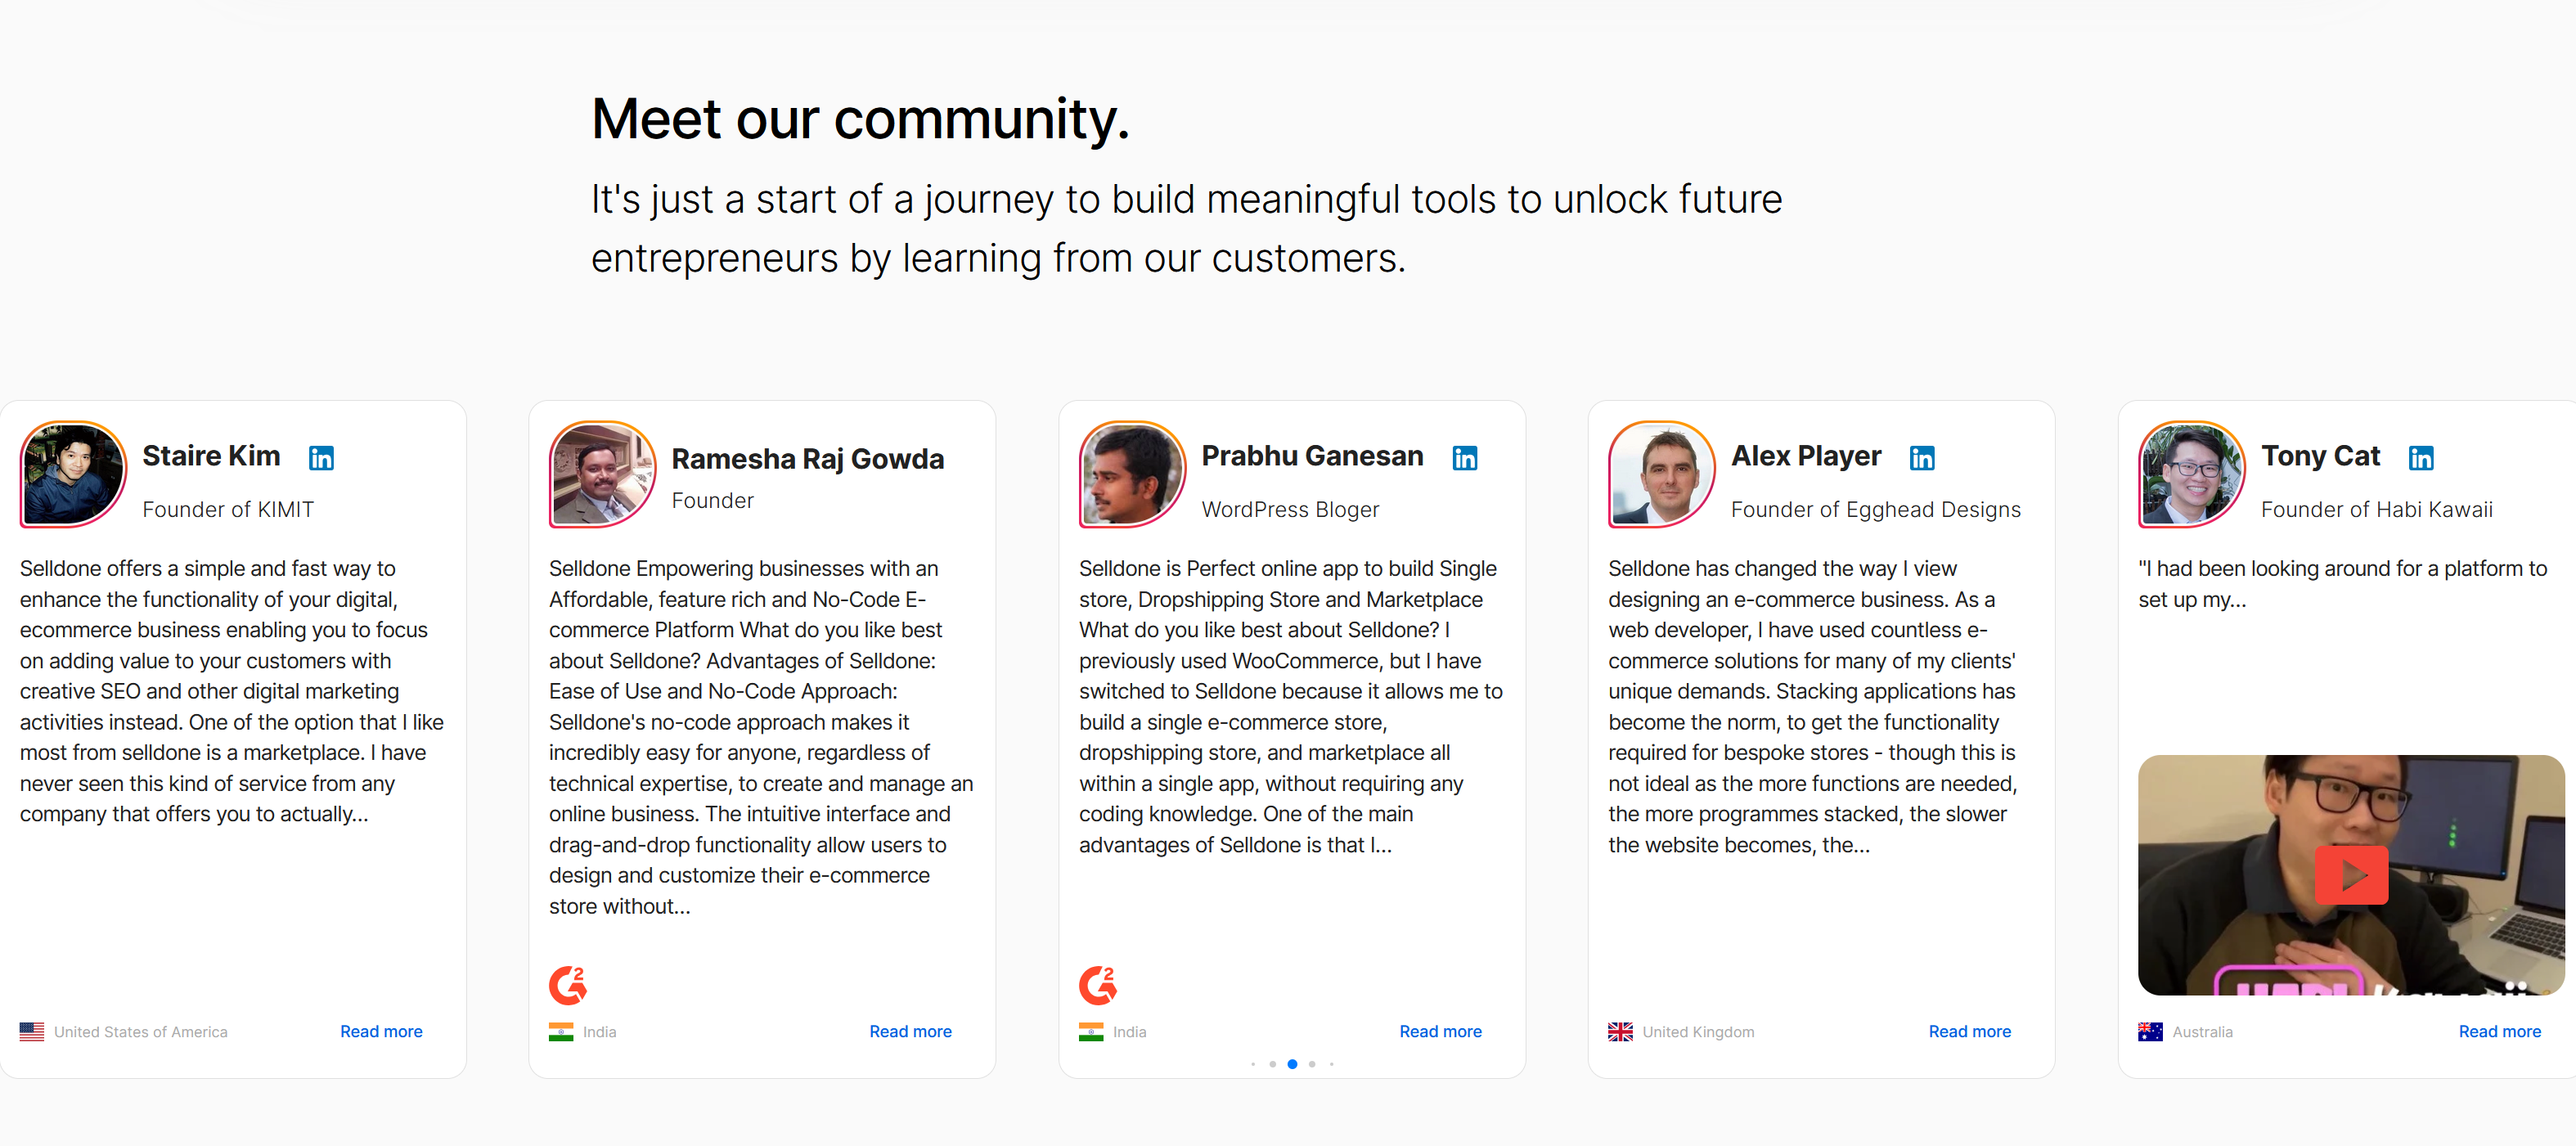Open Tony Cat's LinkedIn icon
This screenshot has width=2576, height=1146.
pyautogui.click(x=2421, y=458)
